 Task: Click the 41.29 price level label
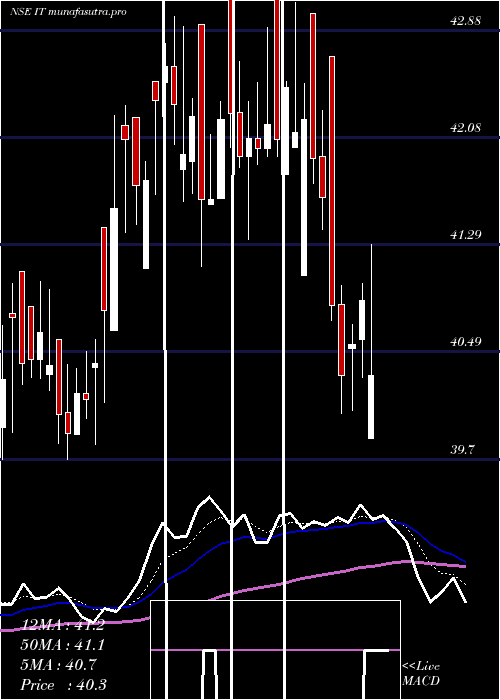point(465,234)
